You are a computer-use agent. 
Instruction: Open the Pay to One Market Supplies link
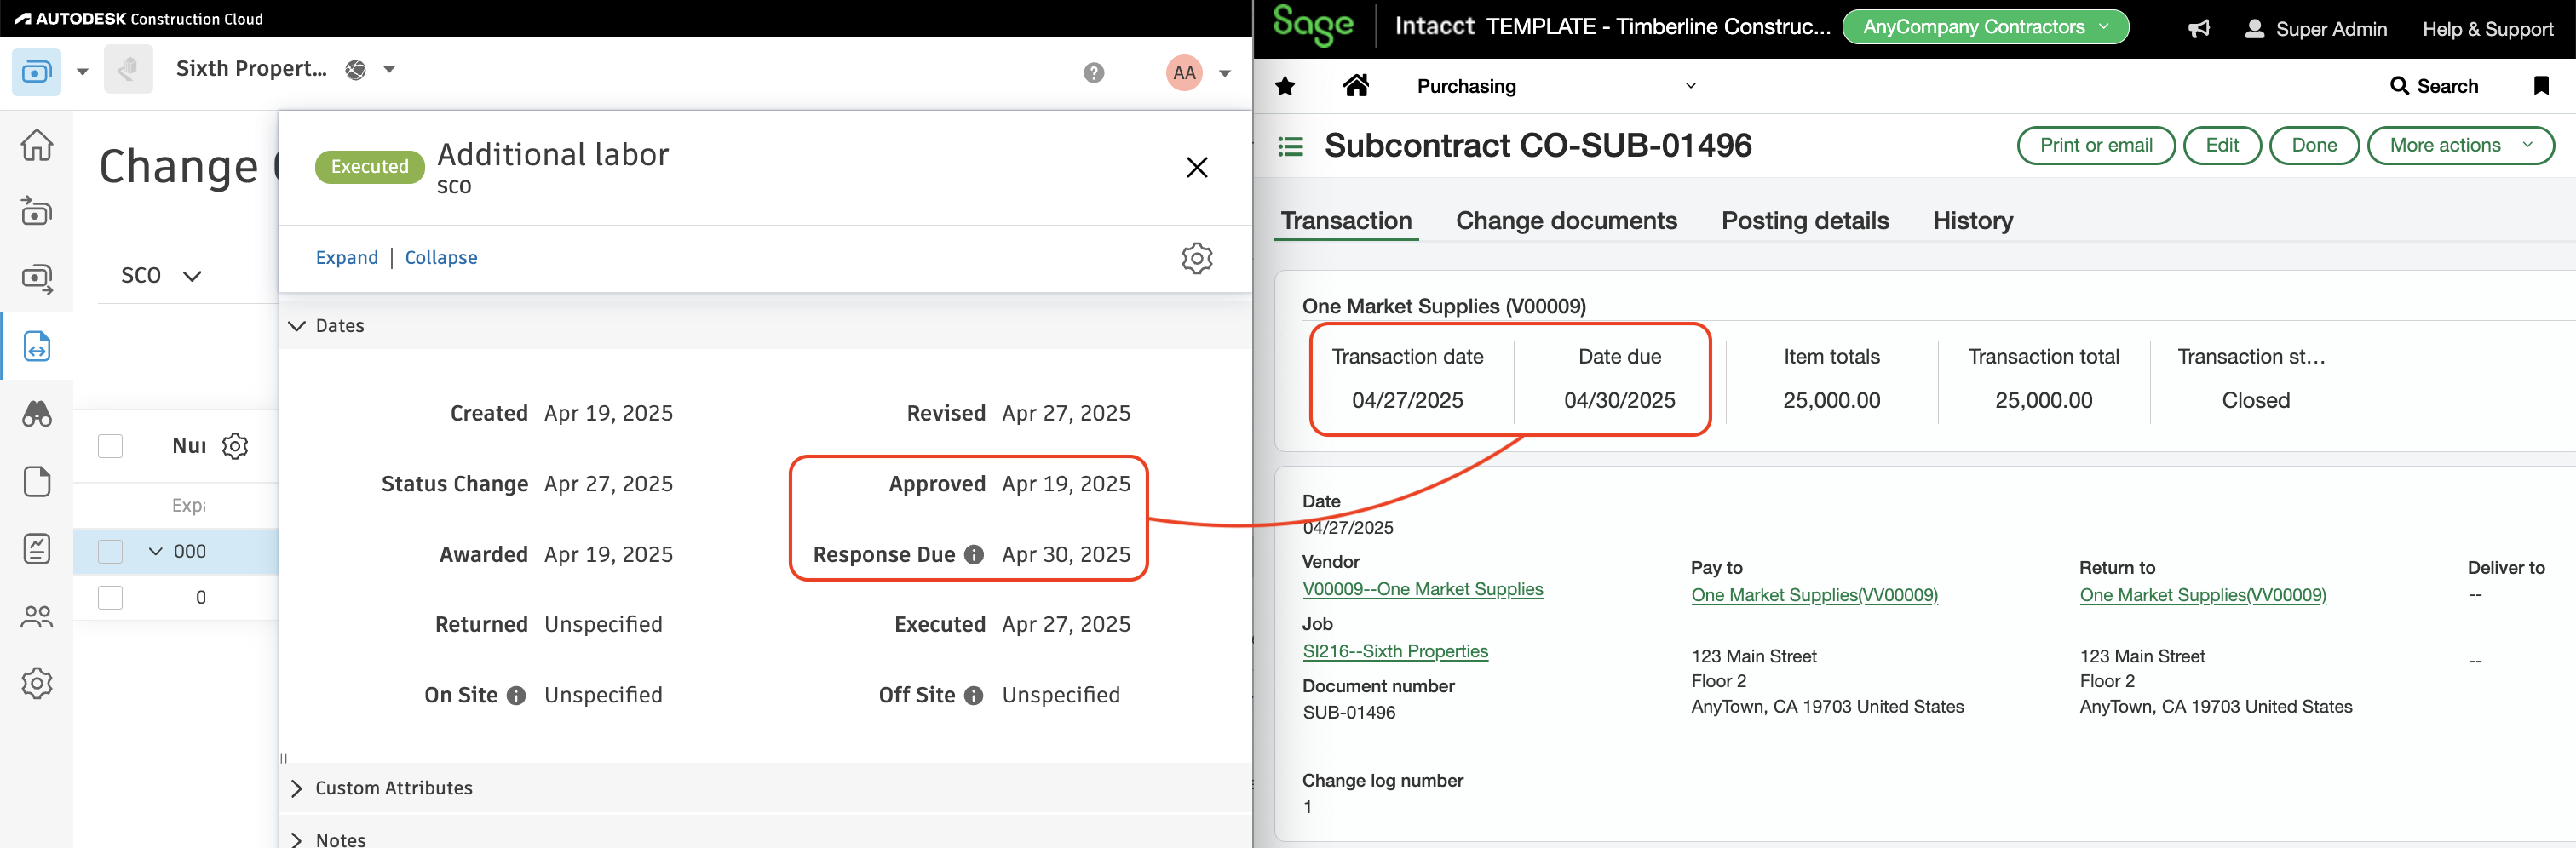(1814, 596)
